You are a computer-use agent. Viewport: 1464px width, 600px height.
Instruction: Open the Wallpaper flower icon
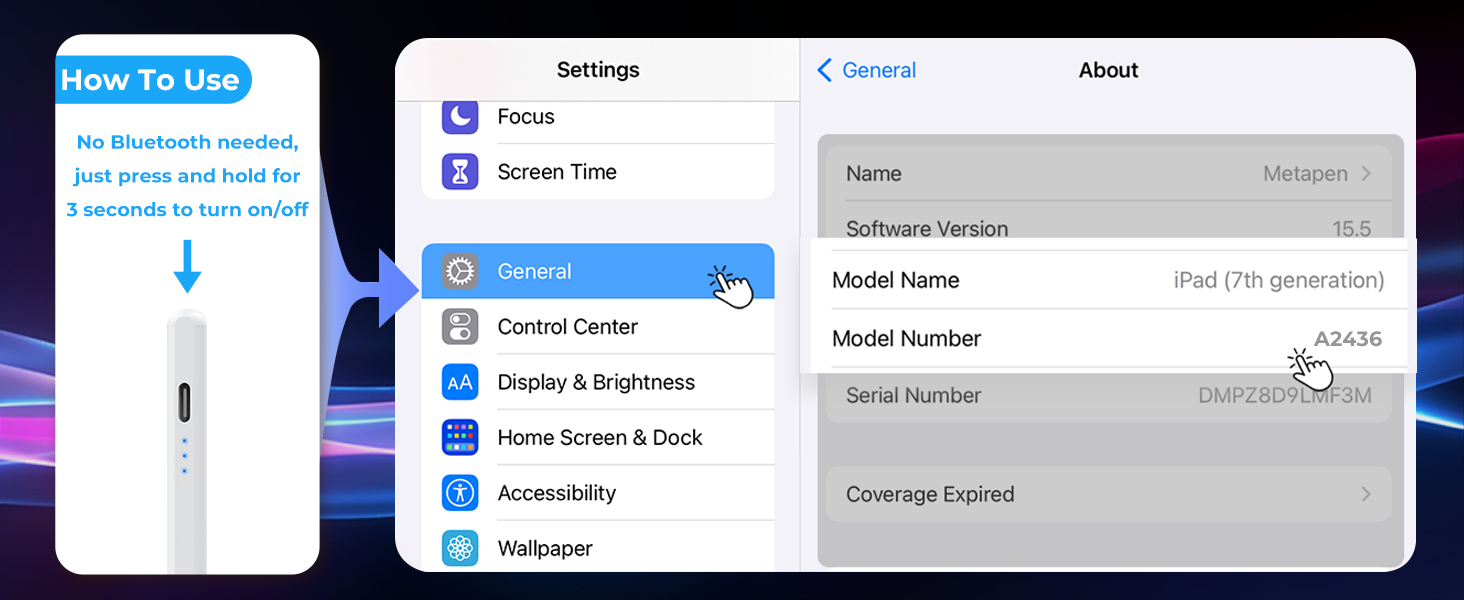[x=460, y=548]
